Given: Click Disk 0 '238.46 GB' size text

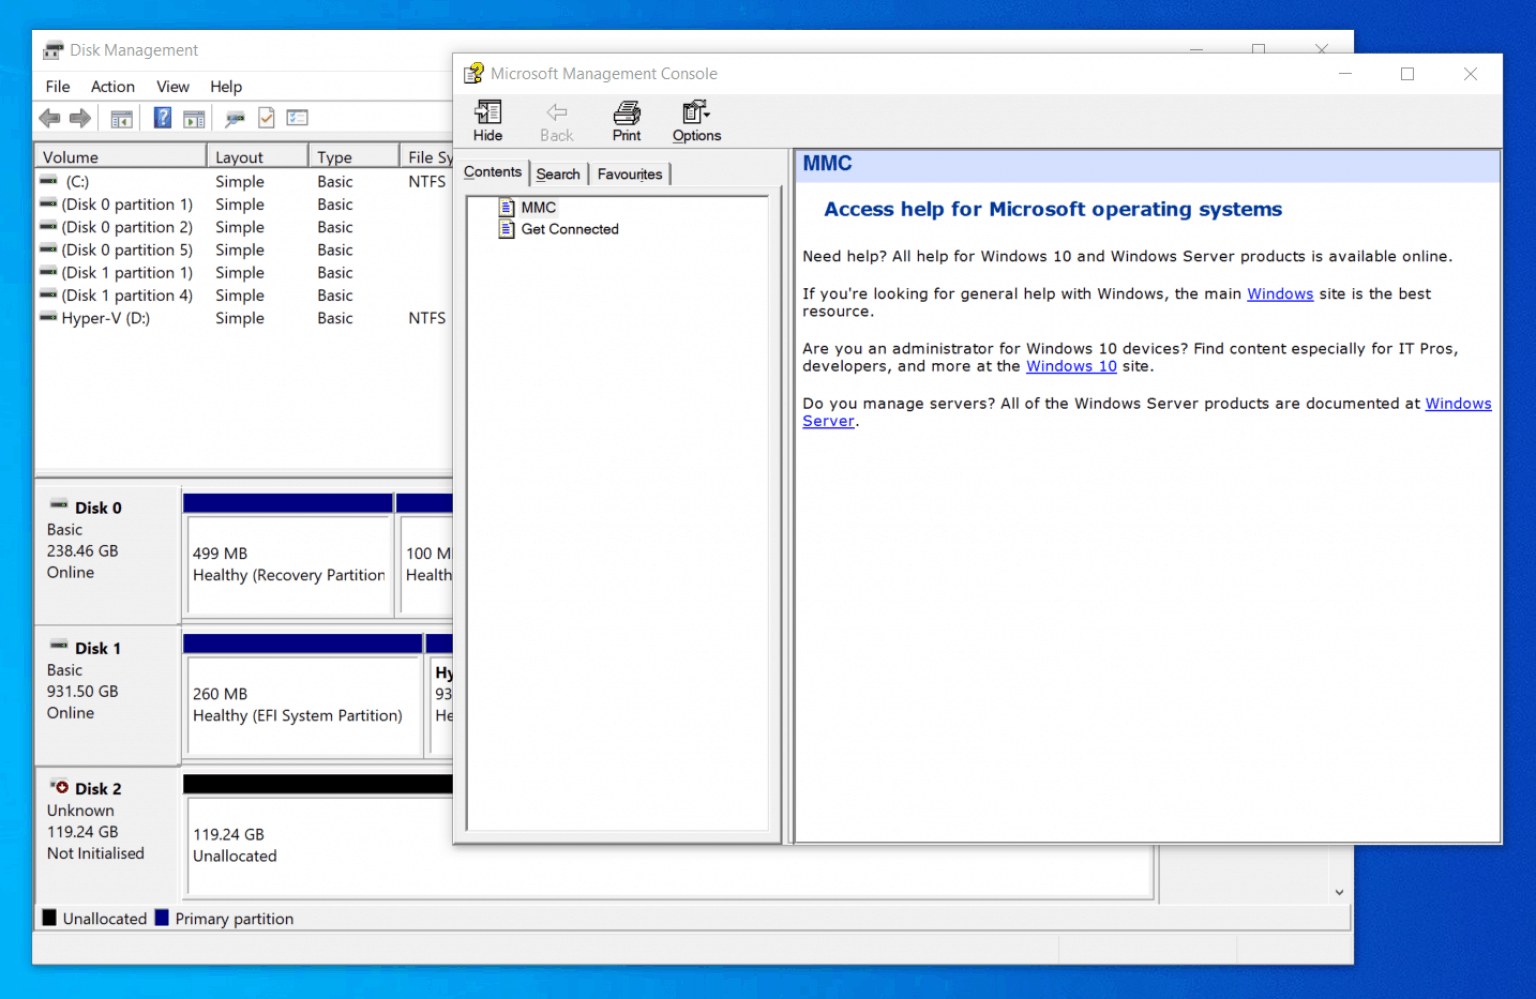Looking at the screenshot, I should point(83,551).
